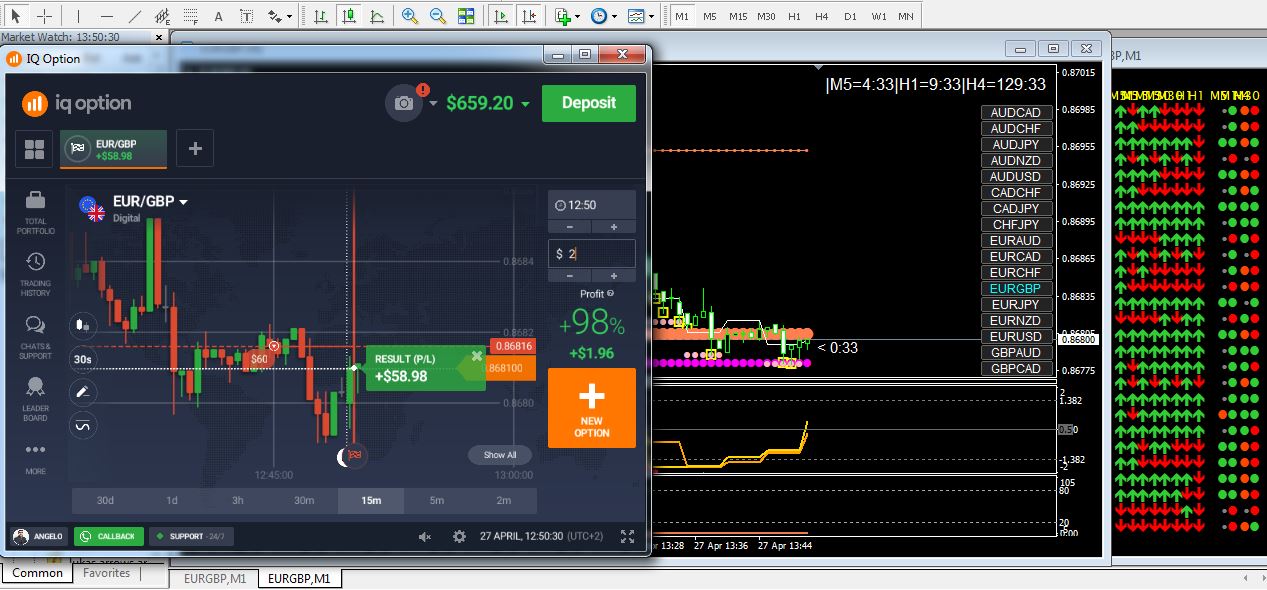Zoom in on the MetaTrader chart
The width and height of the screenshot is (1267, 590).
click(x=410, y=16)
